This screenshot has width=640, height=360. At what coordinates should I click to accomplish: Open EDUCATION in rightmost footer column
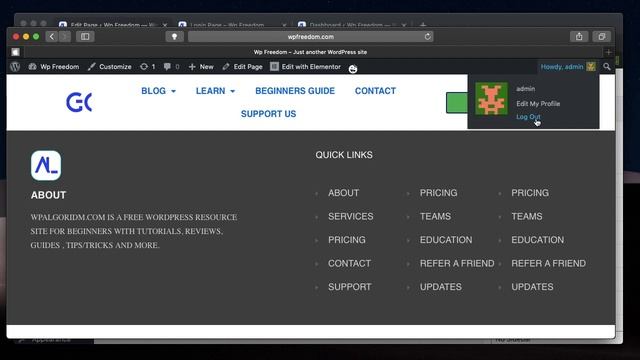point(538,240)
